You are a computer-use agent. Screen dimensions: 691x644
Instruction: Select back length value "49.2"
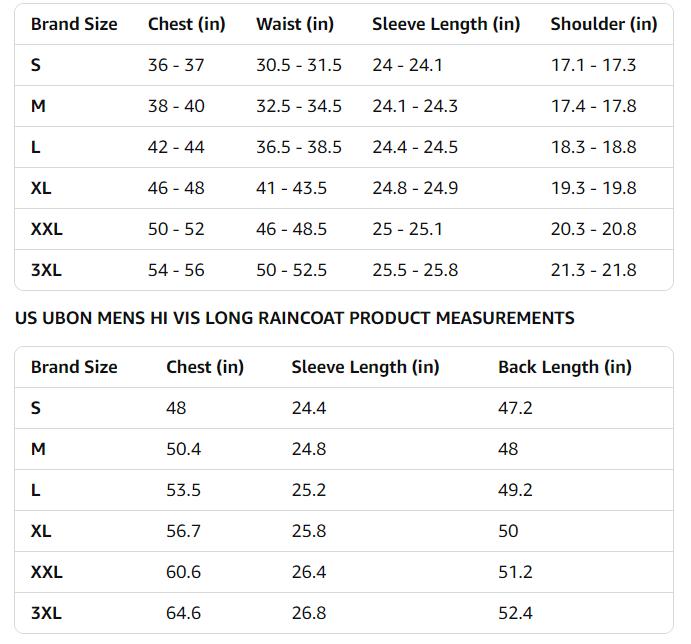(x=515, y=490)
